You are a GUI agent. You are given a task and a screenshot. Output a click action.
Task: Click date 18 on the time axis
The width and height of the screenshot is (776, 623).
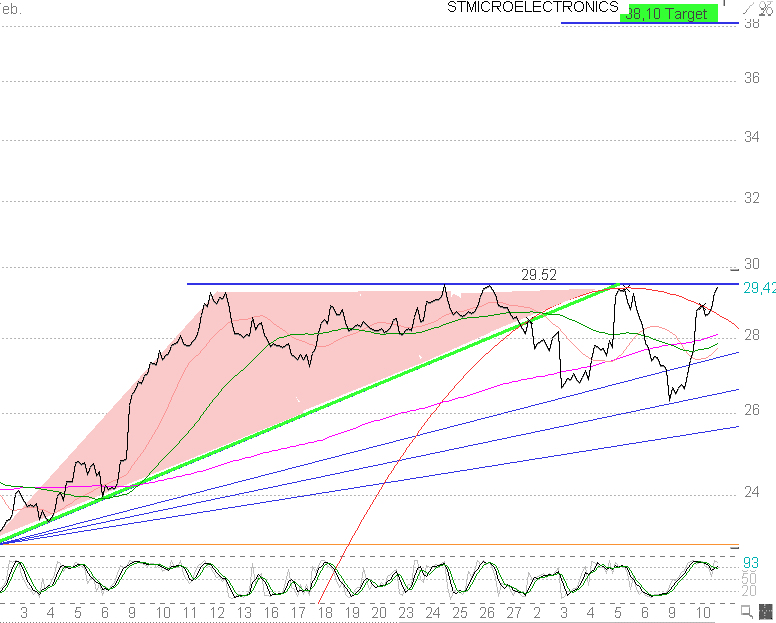(325, 611)
